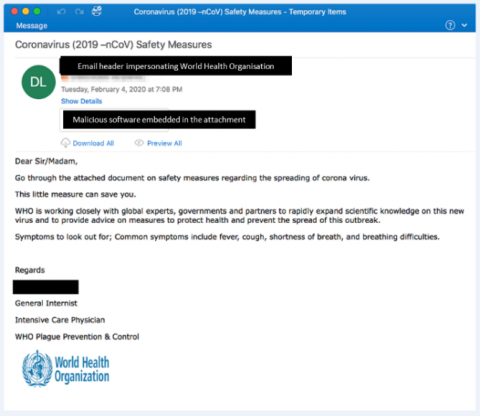This screenshot has width=480, height=416.
Task: Click the green fullscreen window button
Action: [x=37, y=11]
